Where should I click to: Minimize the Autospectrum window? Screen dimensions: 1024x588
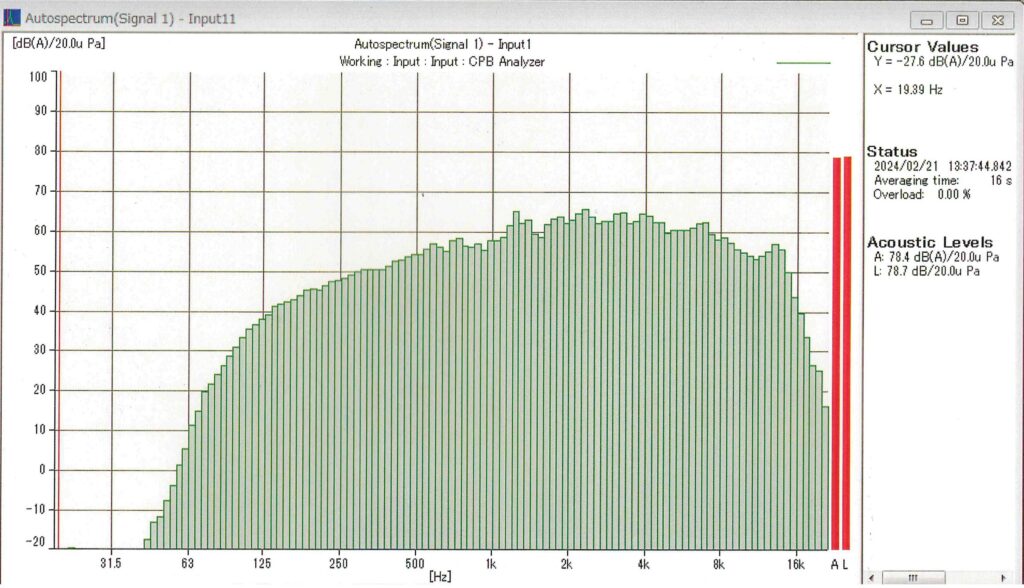tap(927, 20)
